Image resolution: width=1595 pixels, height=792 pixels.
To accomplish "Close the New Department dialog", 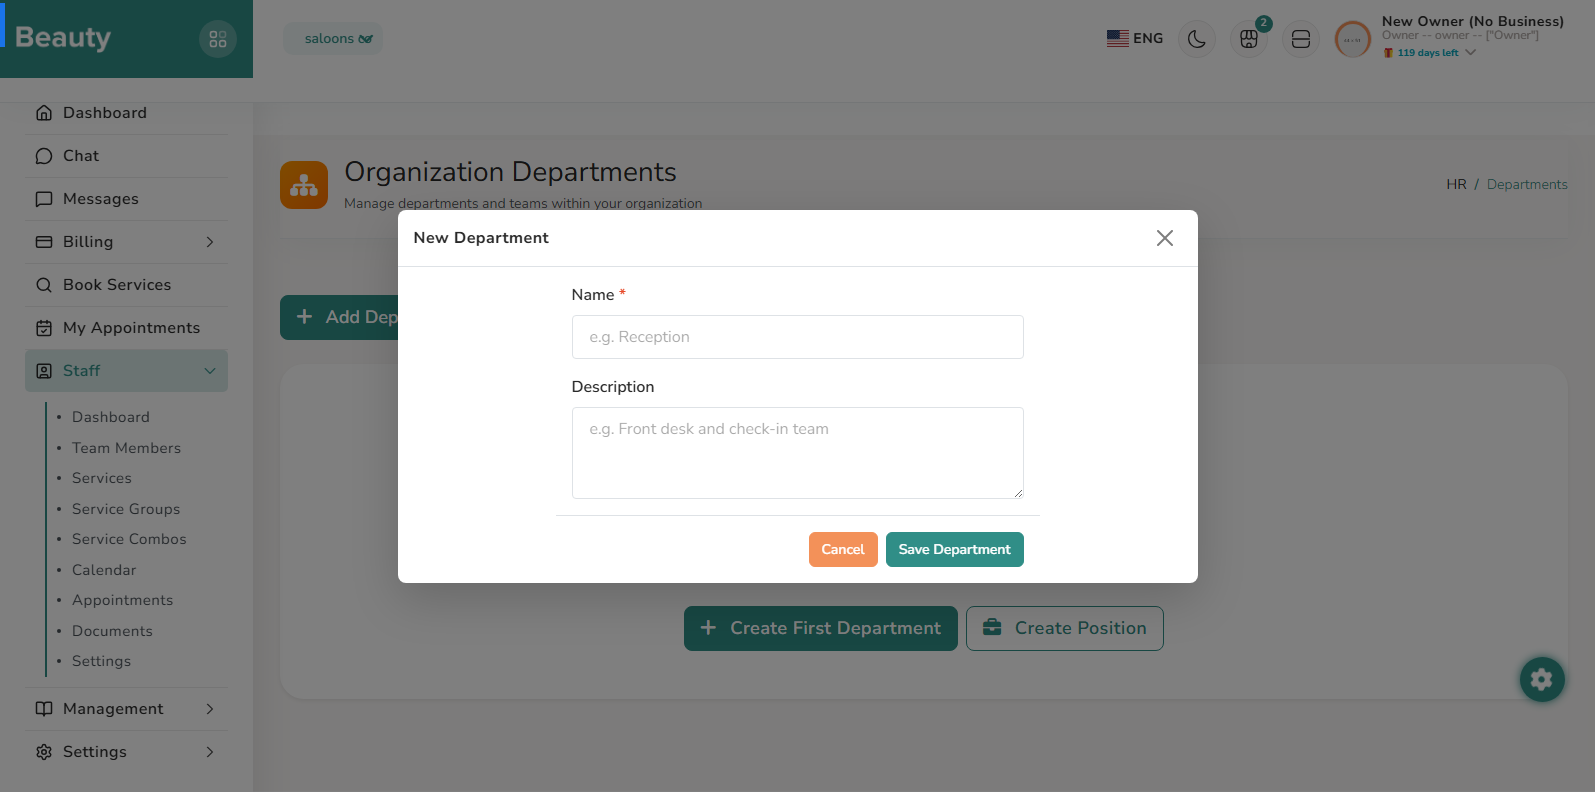I will coord(1165,238).
